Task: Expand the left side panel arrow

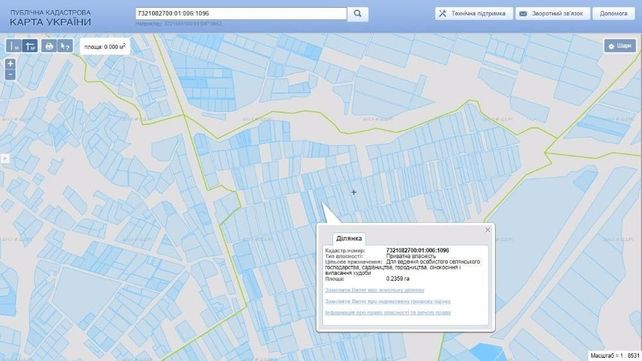Action: [x=5, y=158]
